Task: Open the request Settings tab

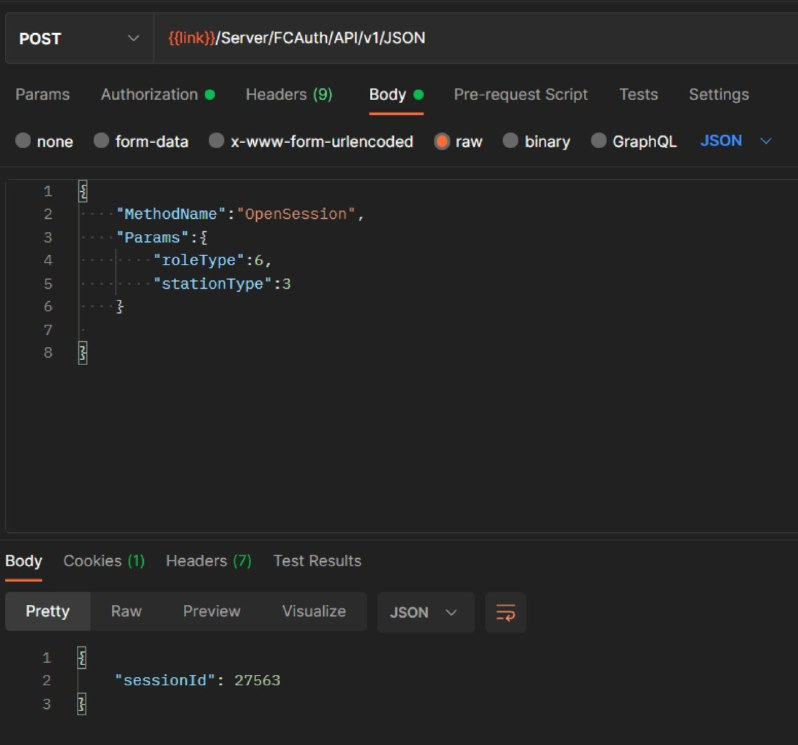Action: (719, 95)
